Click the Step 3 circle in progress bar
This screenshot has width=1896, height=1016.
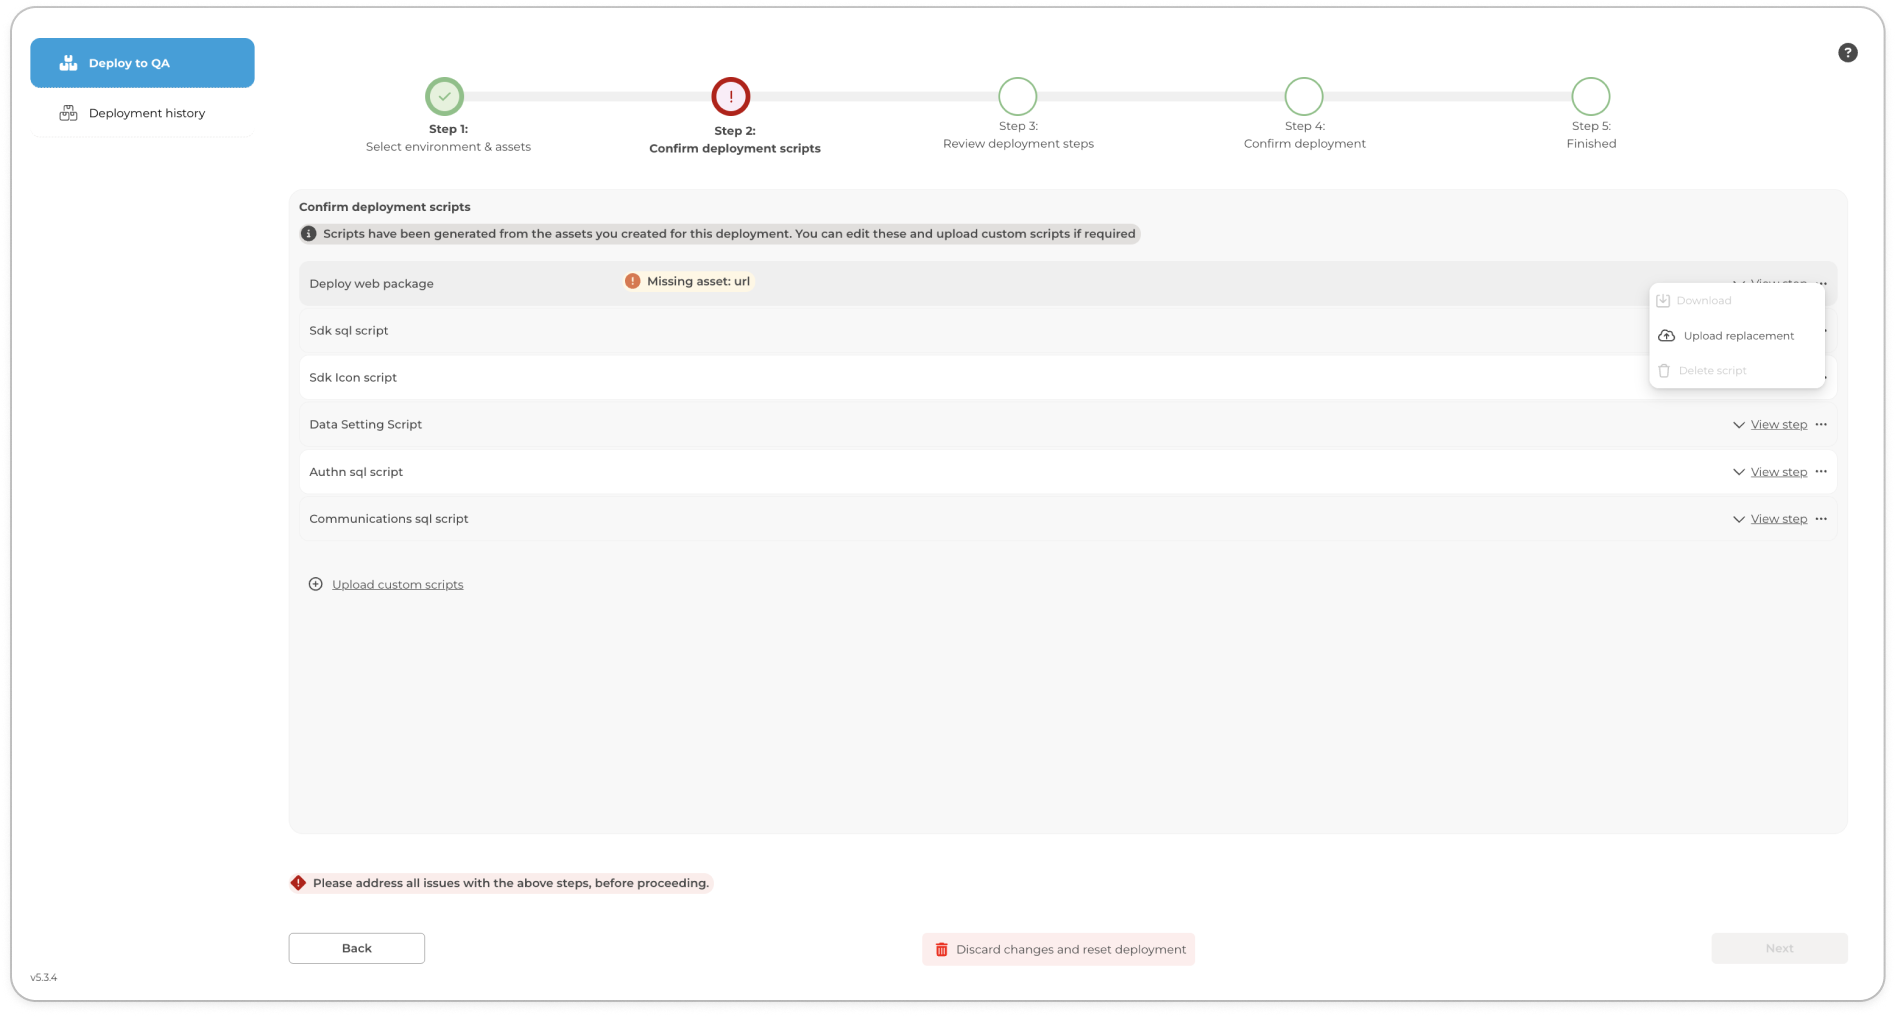(1017, 97)
